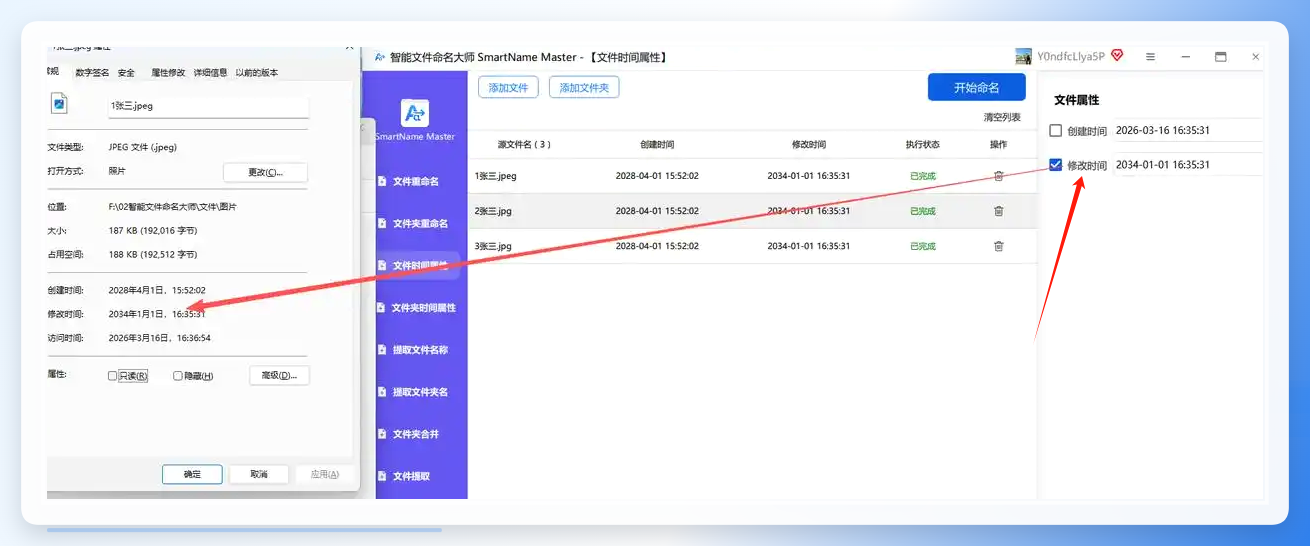Enable the 创建时间 checkbox
Image resolution: width=1310 pixels, height=546 pixels.
click(1055, 130)
